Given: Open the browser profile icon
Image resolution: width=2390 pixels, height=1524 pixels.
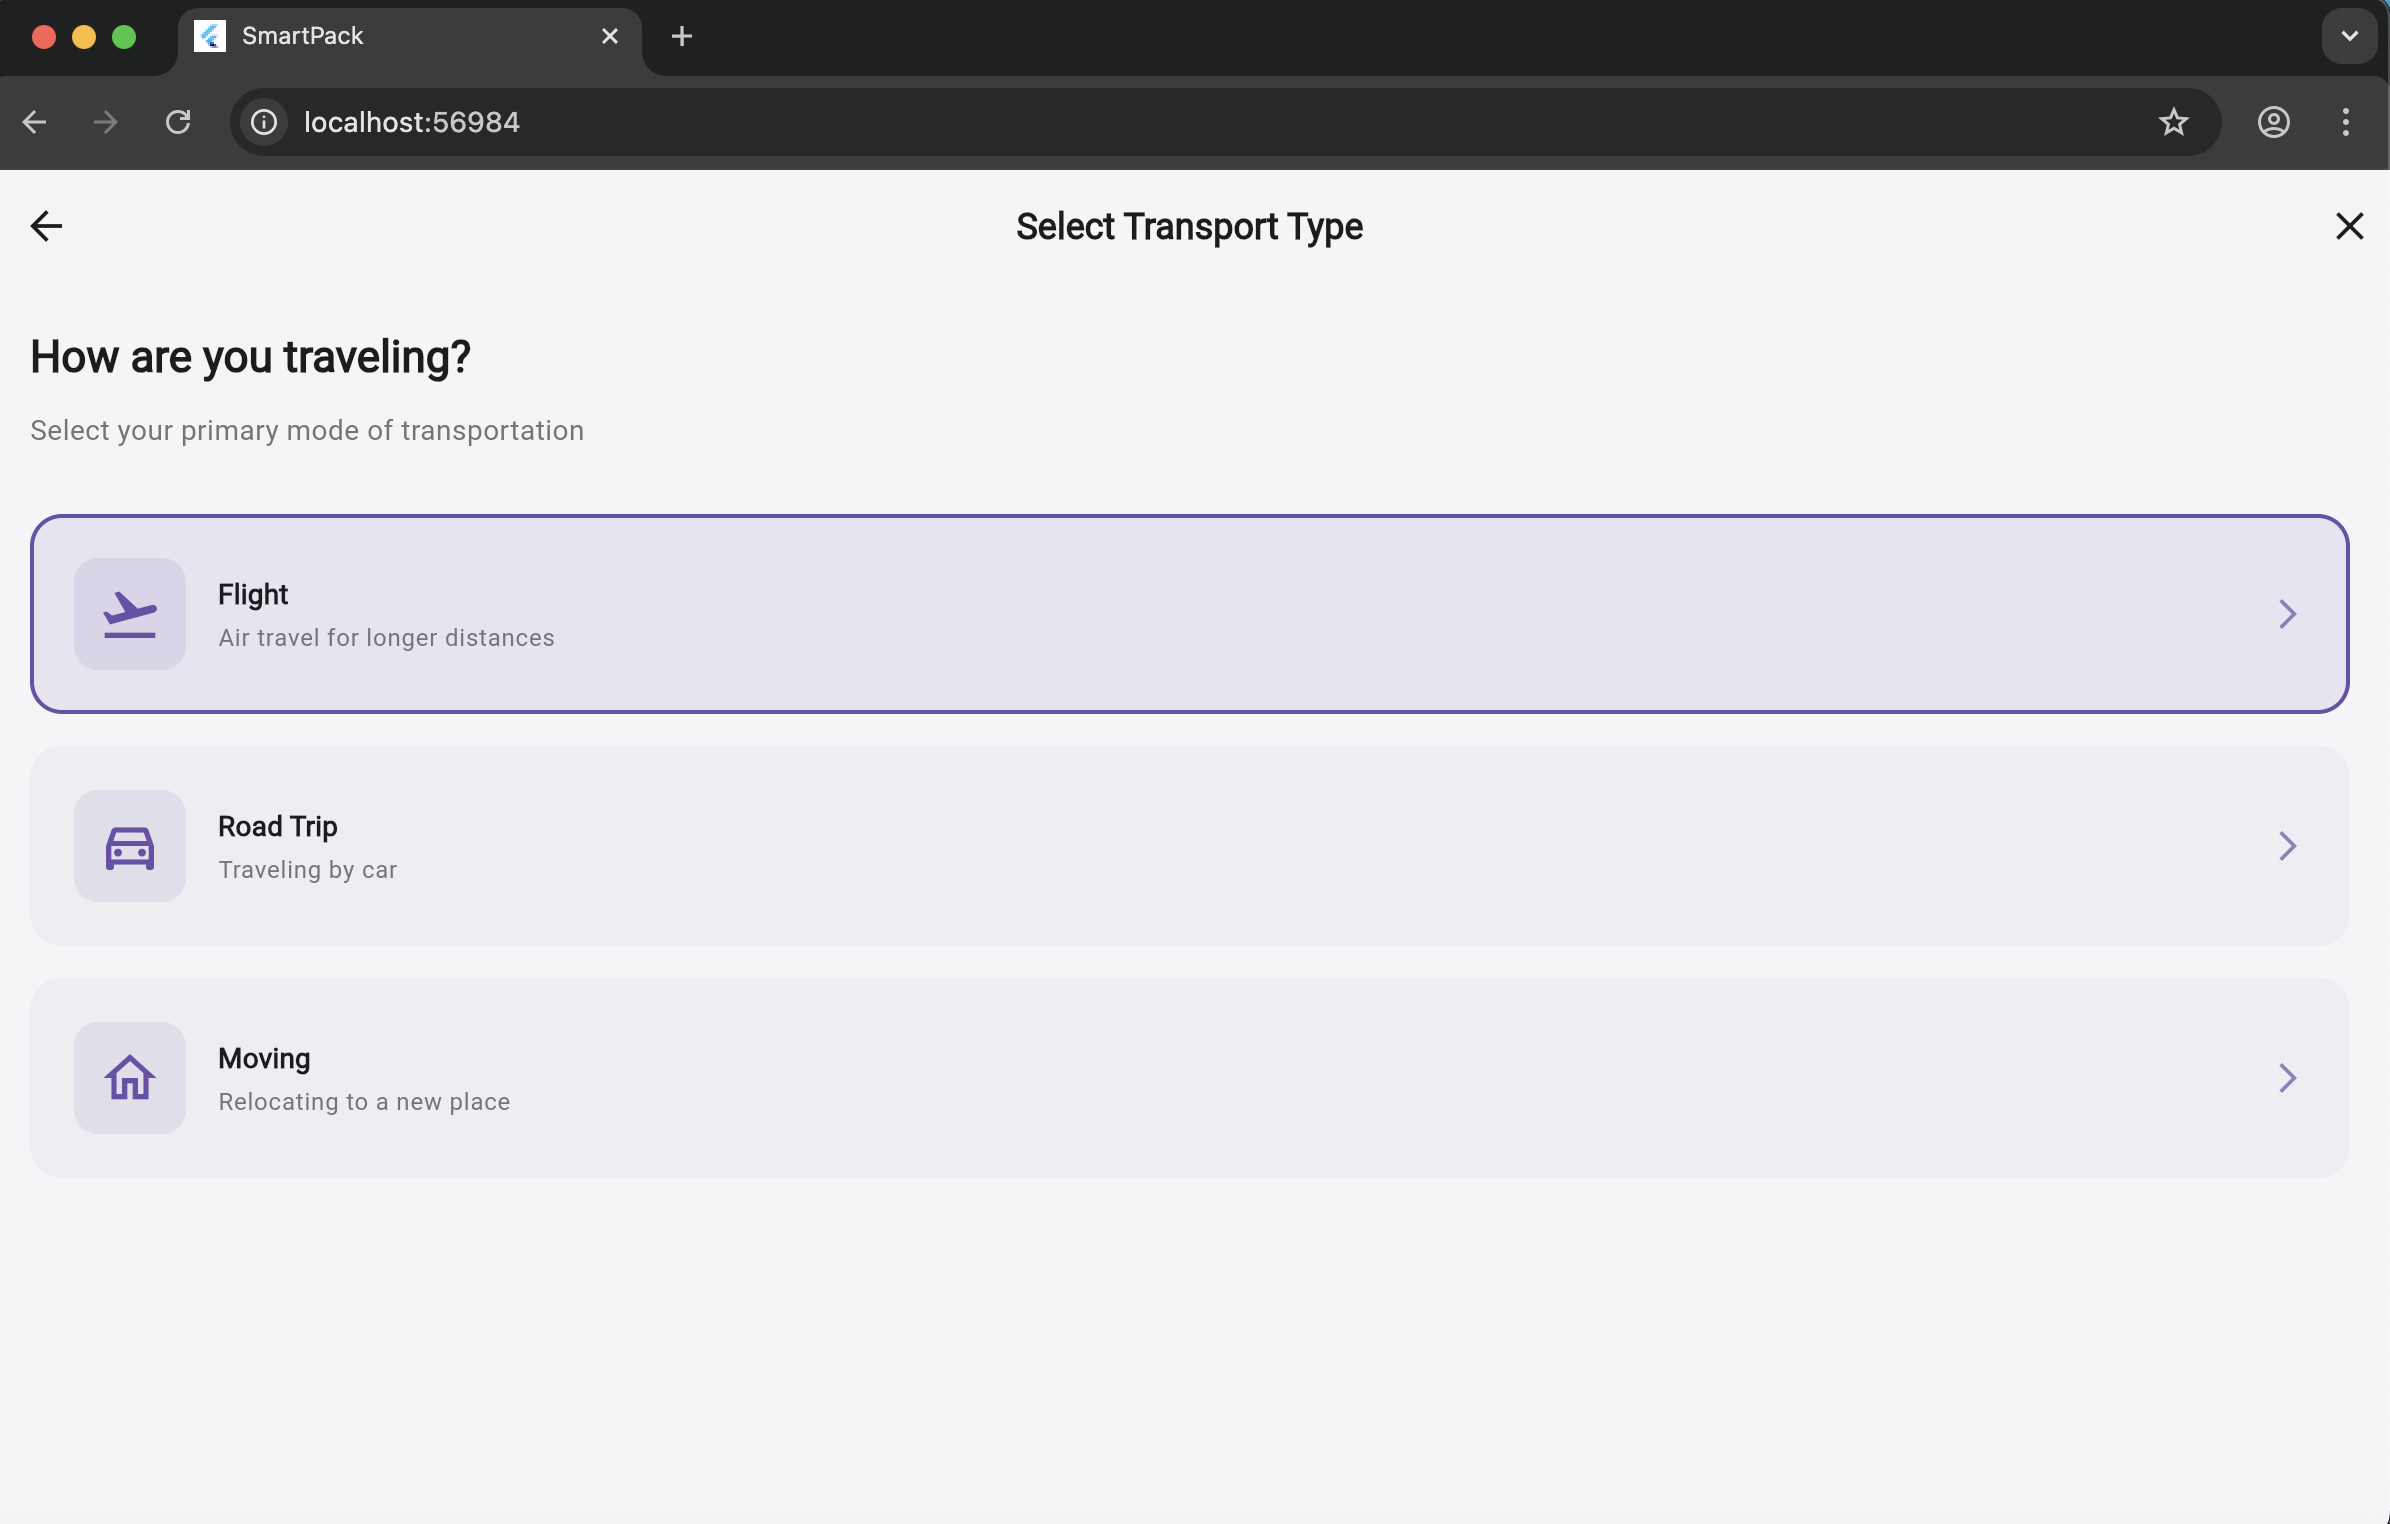Looking at the screenshot, I should 2273,122.
